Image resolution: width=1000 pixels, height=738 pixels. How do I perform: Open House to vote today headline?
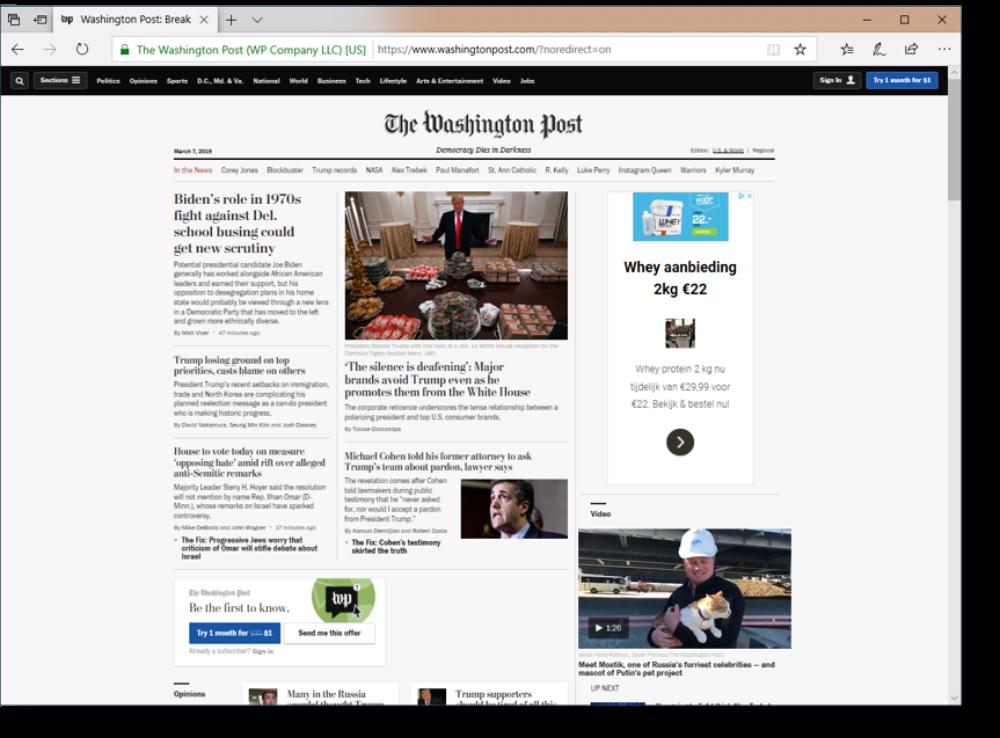[x=249, y=462]
